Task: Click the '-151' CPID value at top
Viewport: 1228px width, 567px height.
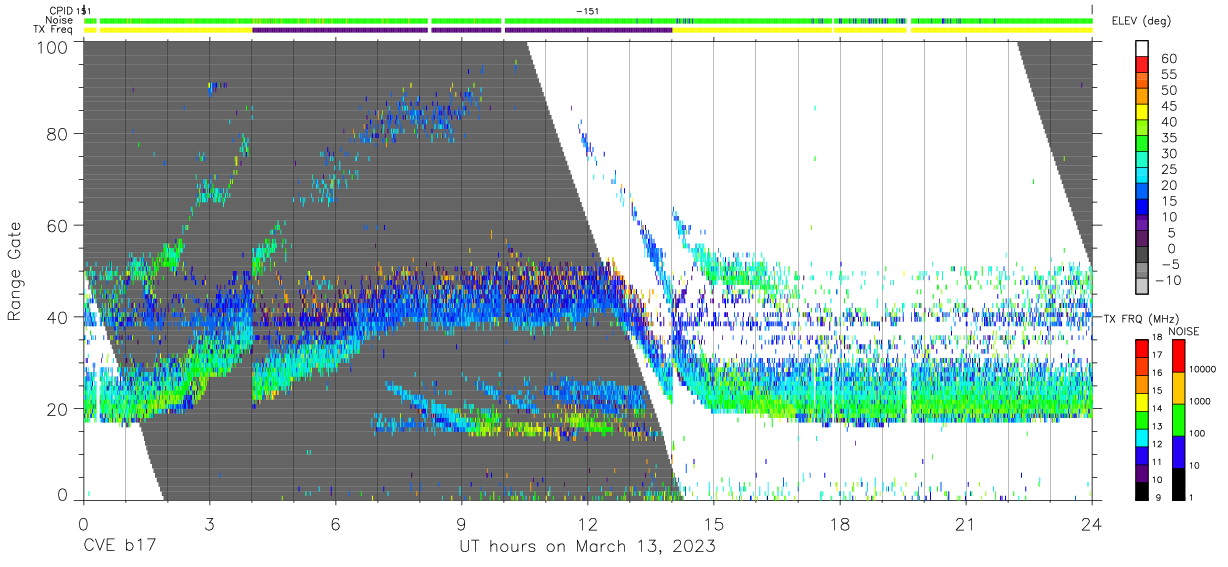Action: [588, 10]
